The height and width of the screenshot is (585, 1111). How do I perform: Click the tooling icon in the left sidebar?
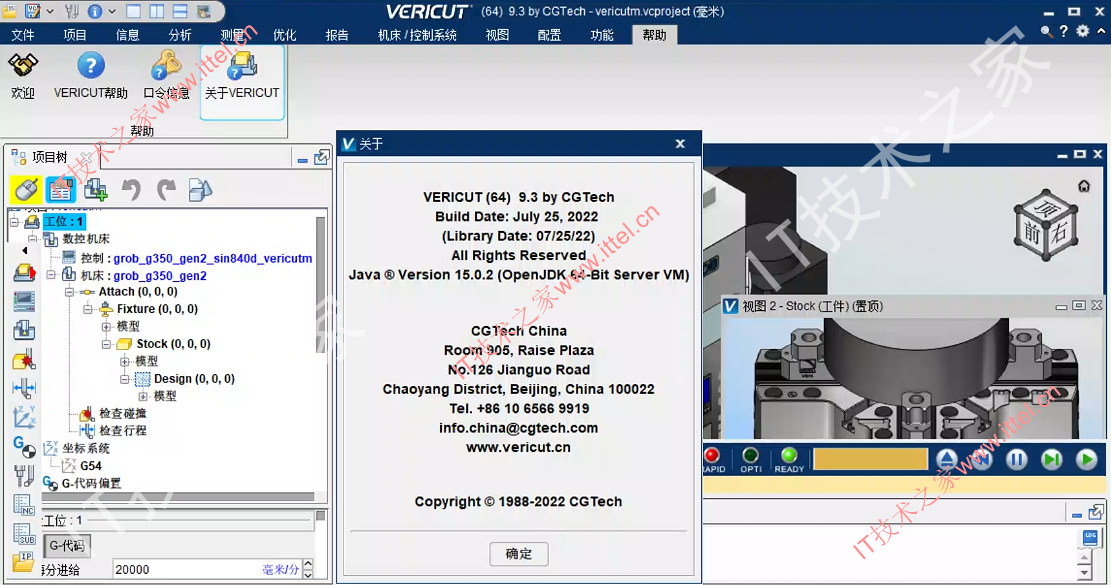click(24, 475)
